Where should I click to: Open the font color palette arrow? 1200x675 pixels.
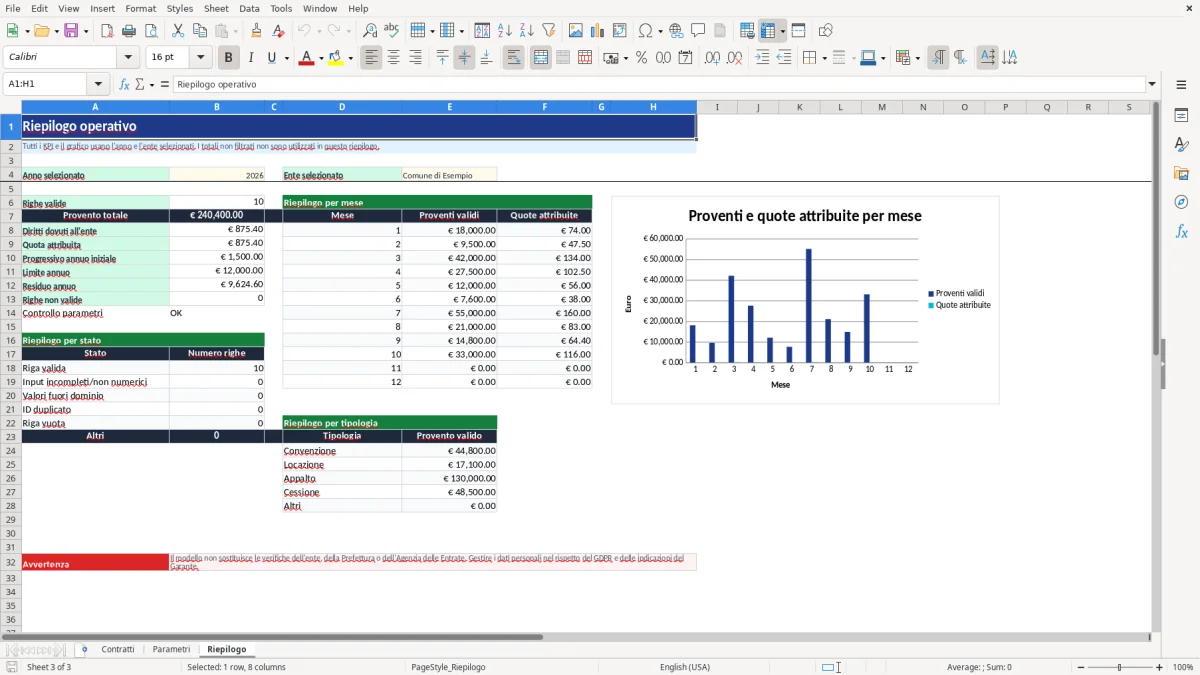pos(320,58)
